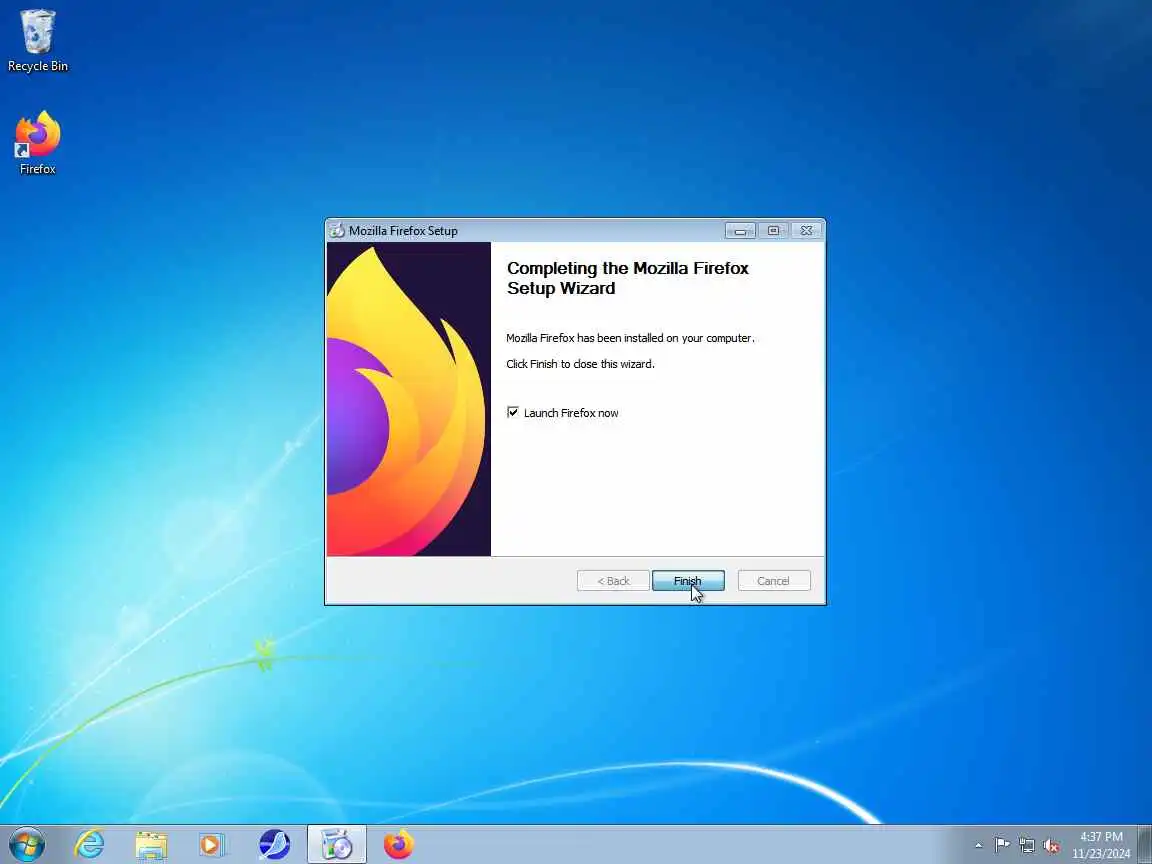Click text Mozilla Firefox has been installed
The height and width of the screenshot is (864, 1152).
pyautogui.click(x=630, y=338)
